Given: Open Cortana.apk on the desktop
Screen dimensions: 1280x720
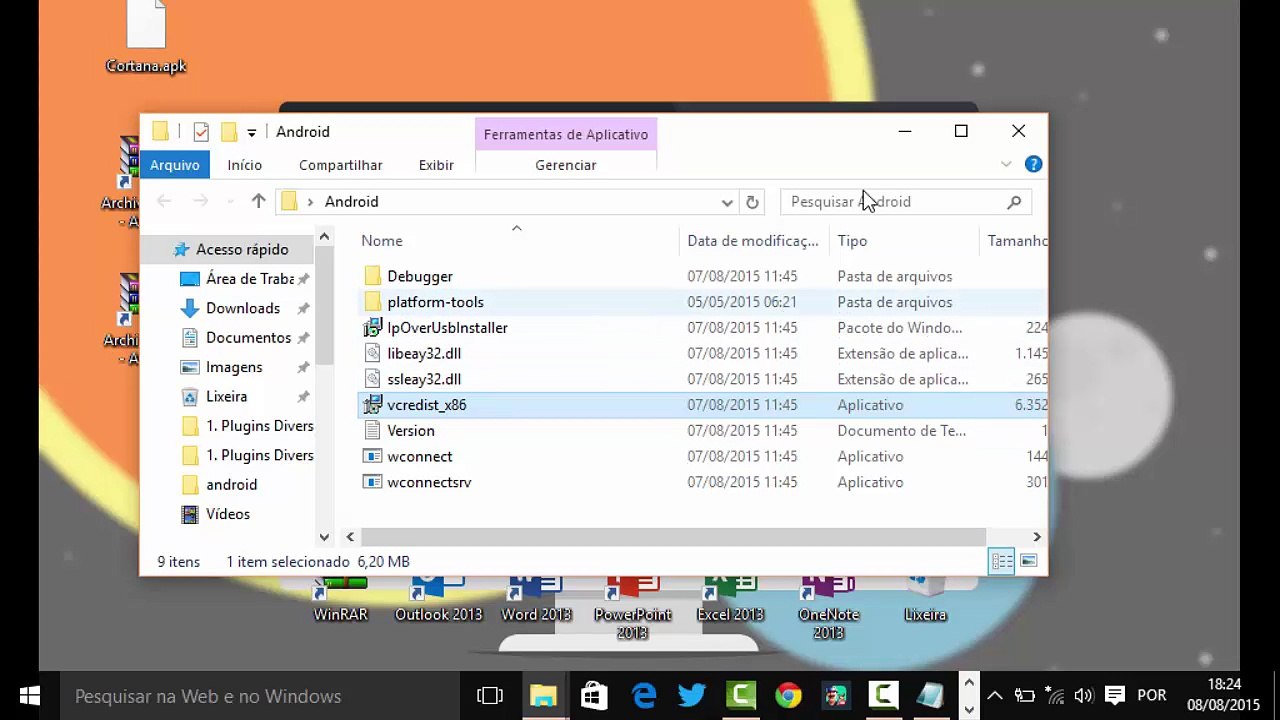Looking at the screenshot, I should click(146, 37).
